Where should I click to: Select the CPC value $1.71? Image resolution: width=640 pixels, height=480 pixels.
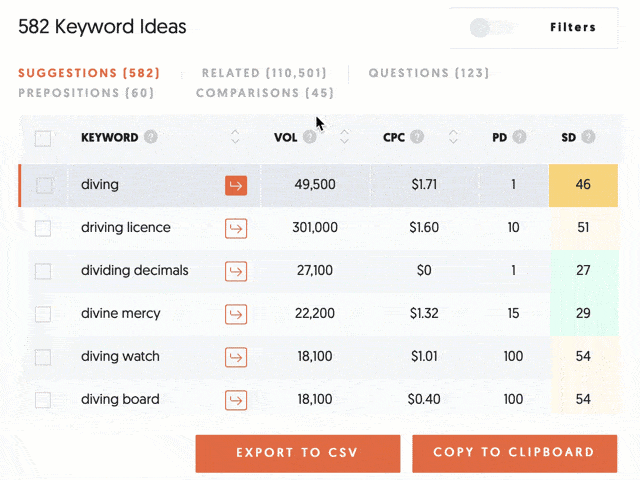click(x=424, y=184)
